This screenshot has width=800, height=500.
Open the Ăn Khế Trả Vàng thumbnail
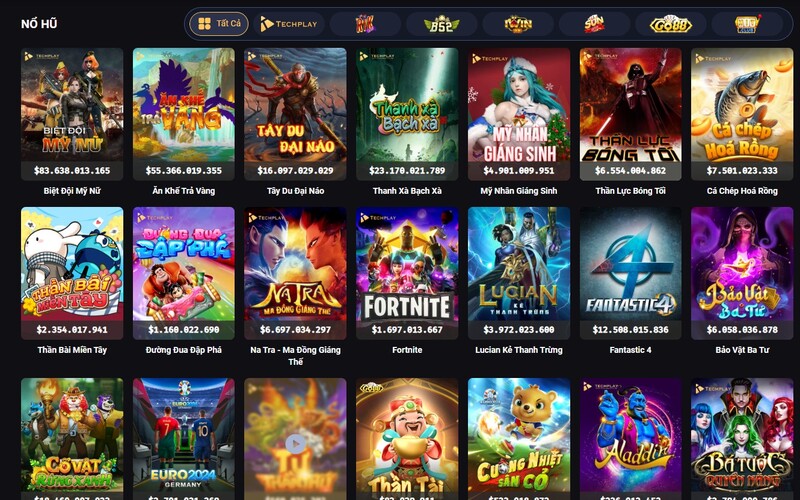(184, 114)
